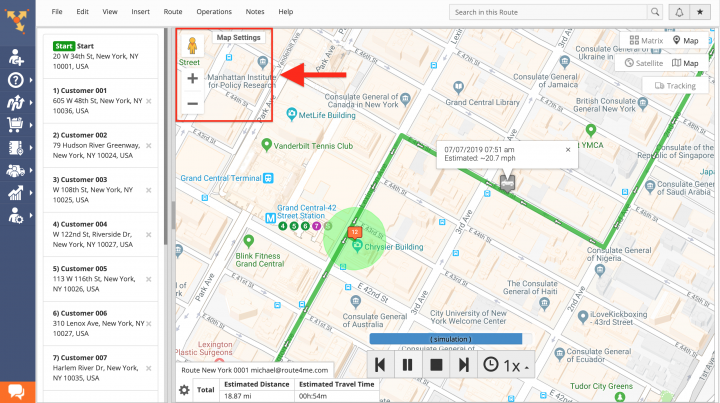Click the orange stop 12 marker

pyautogui.click(x=354, y=232)
